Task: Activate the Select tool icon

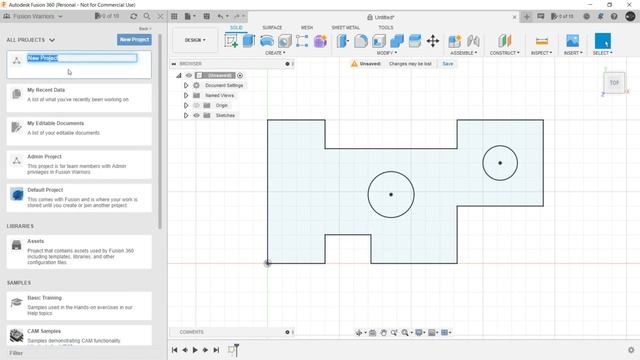Action: pyautogui.click(x=603, y=41)
